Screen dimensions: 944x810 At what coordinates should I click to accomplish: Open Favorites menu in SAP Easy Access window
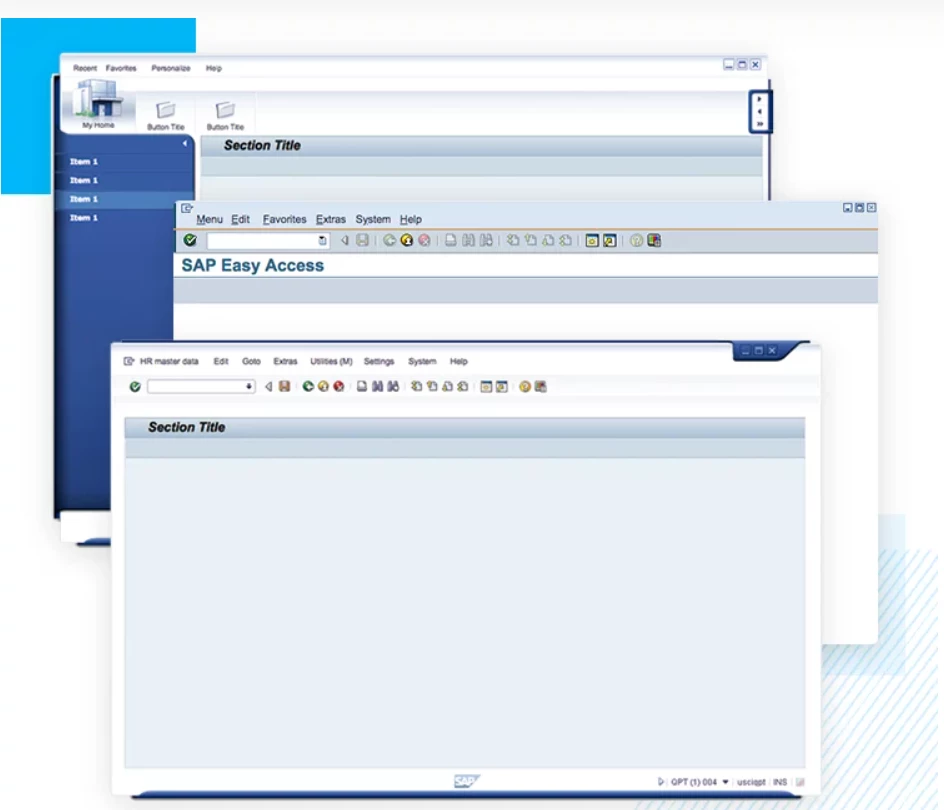pyautogui.click(x=284, y=219)
